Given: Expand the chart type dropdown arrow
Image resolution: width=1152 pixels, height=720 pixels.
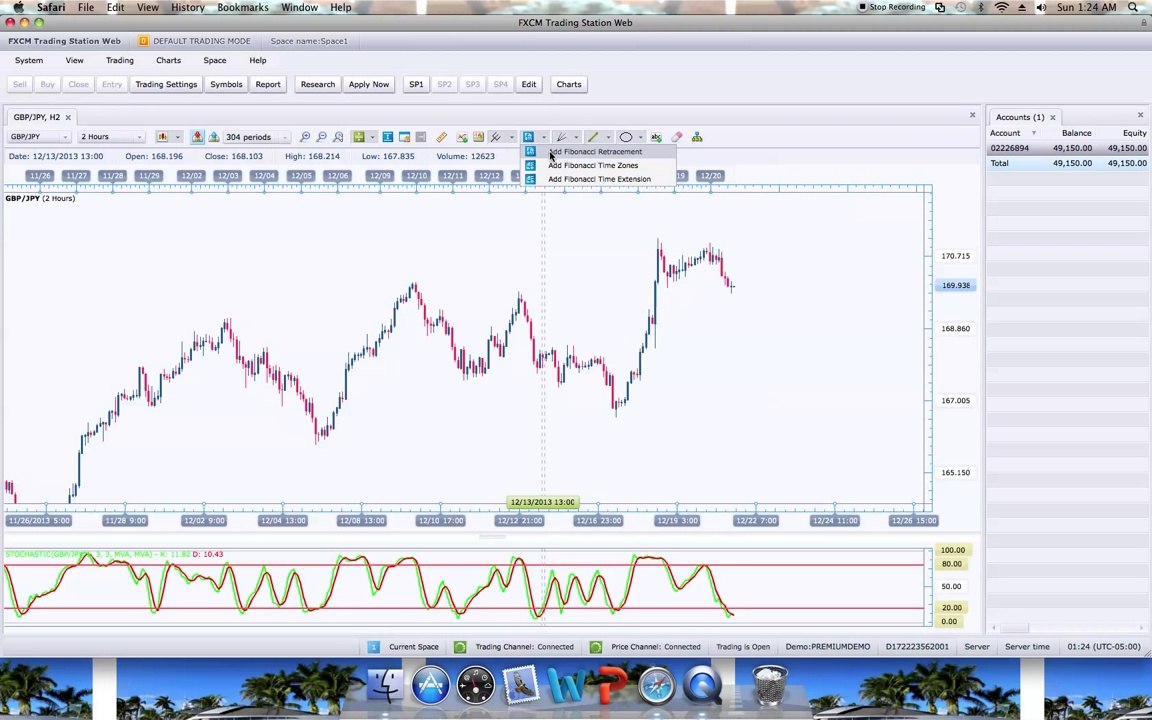Looking at the screenshot, I should 177,137.
